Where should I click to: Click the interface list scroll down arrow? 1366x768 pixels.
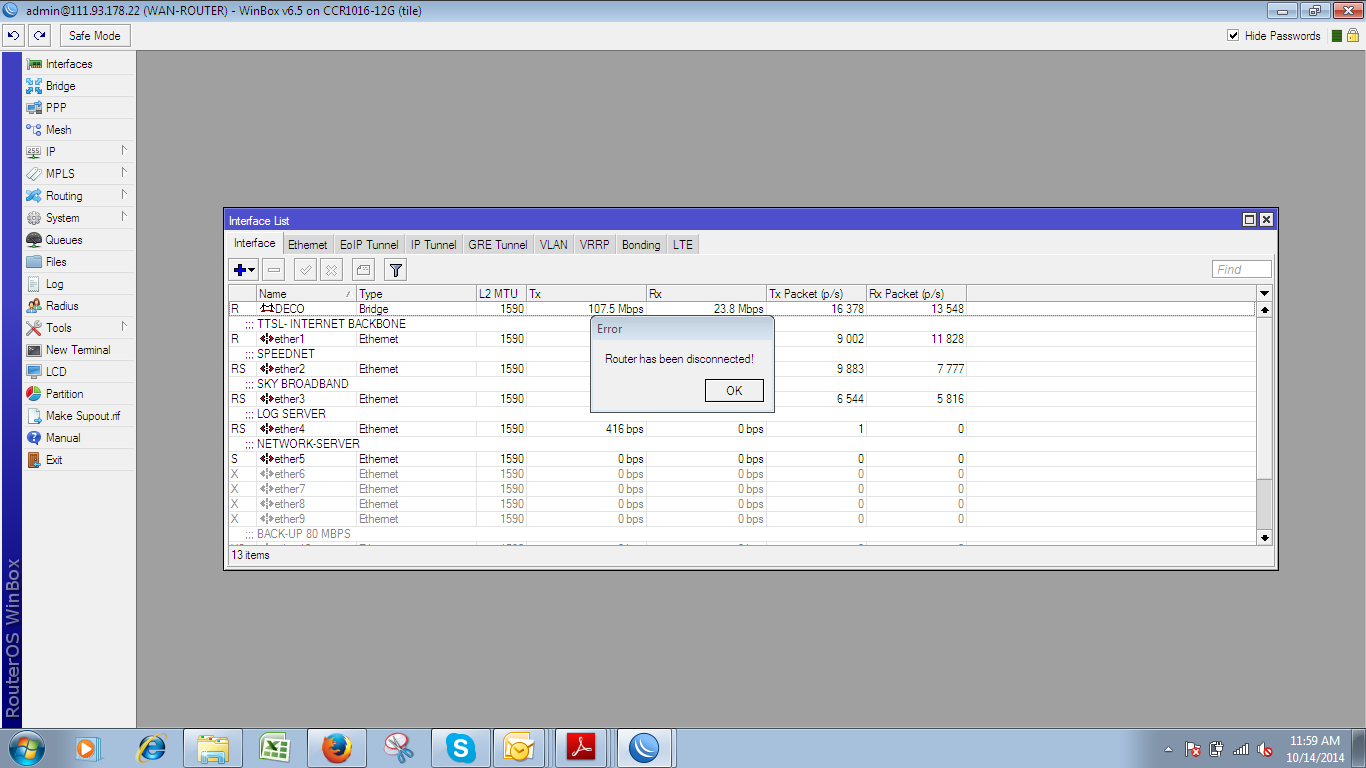coord(1264,538)
